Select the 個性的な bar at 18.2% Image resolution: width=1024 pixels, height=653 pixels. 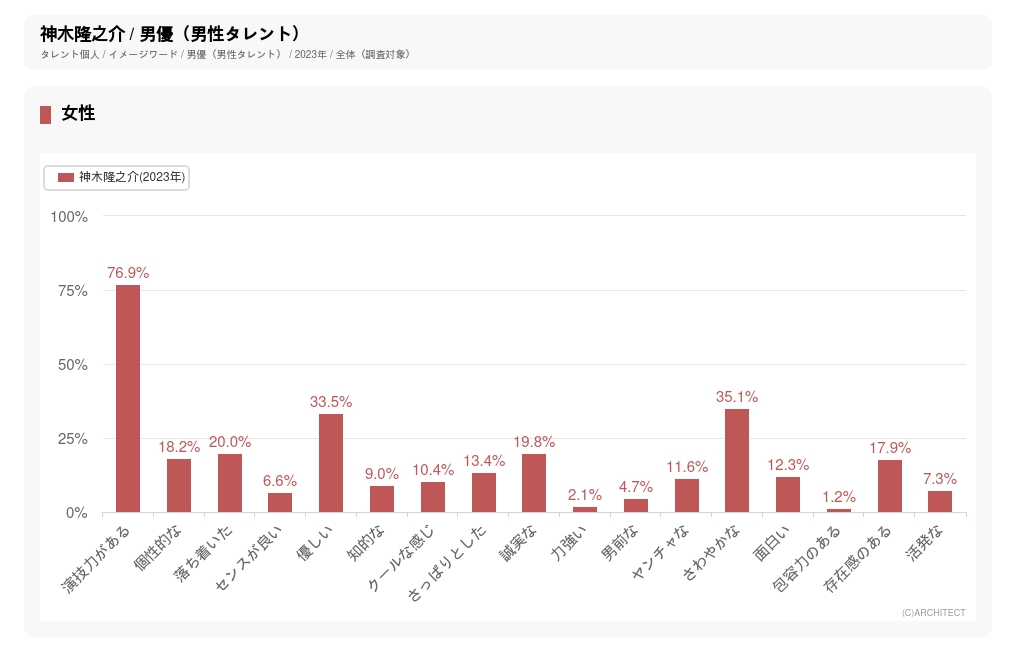coord(179,486)
